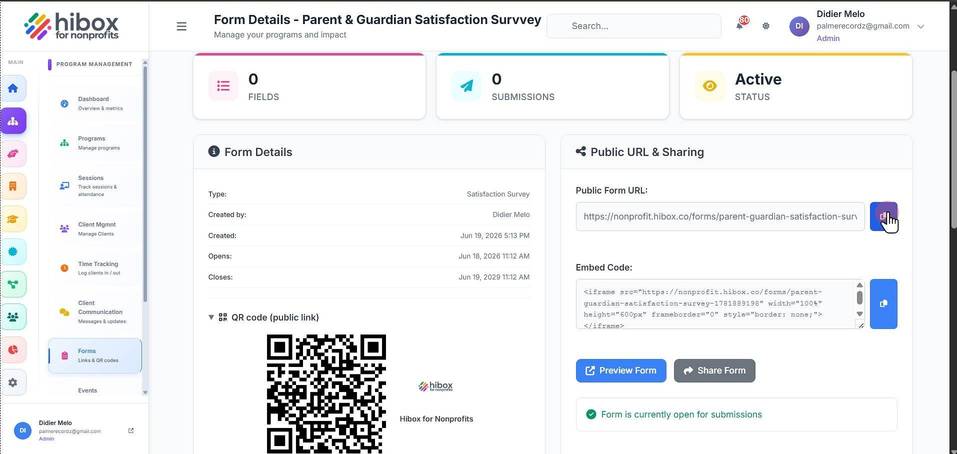Open the red pie chart rail icon
Image resolution: width=957 pixels, height=454 pixels.
point(13,350)
